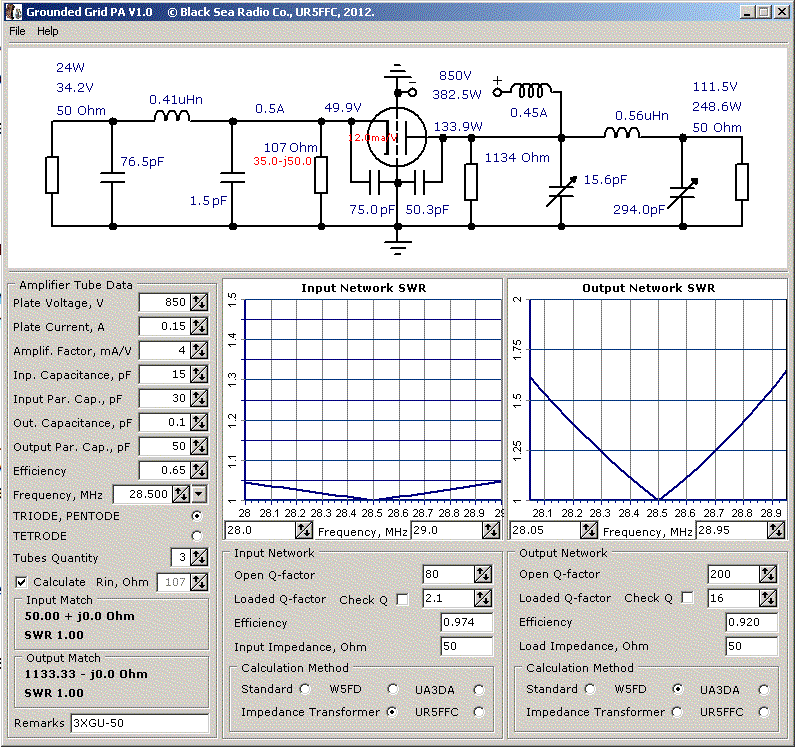Select Output Network UA3DA calculation method
This screenshot has height=747, width=795.
[764, 690]
